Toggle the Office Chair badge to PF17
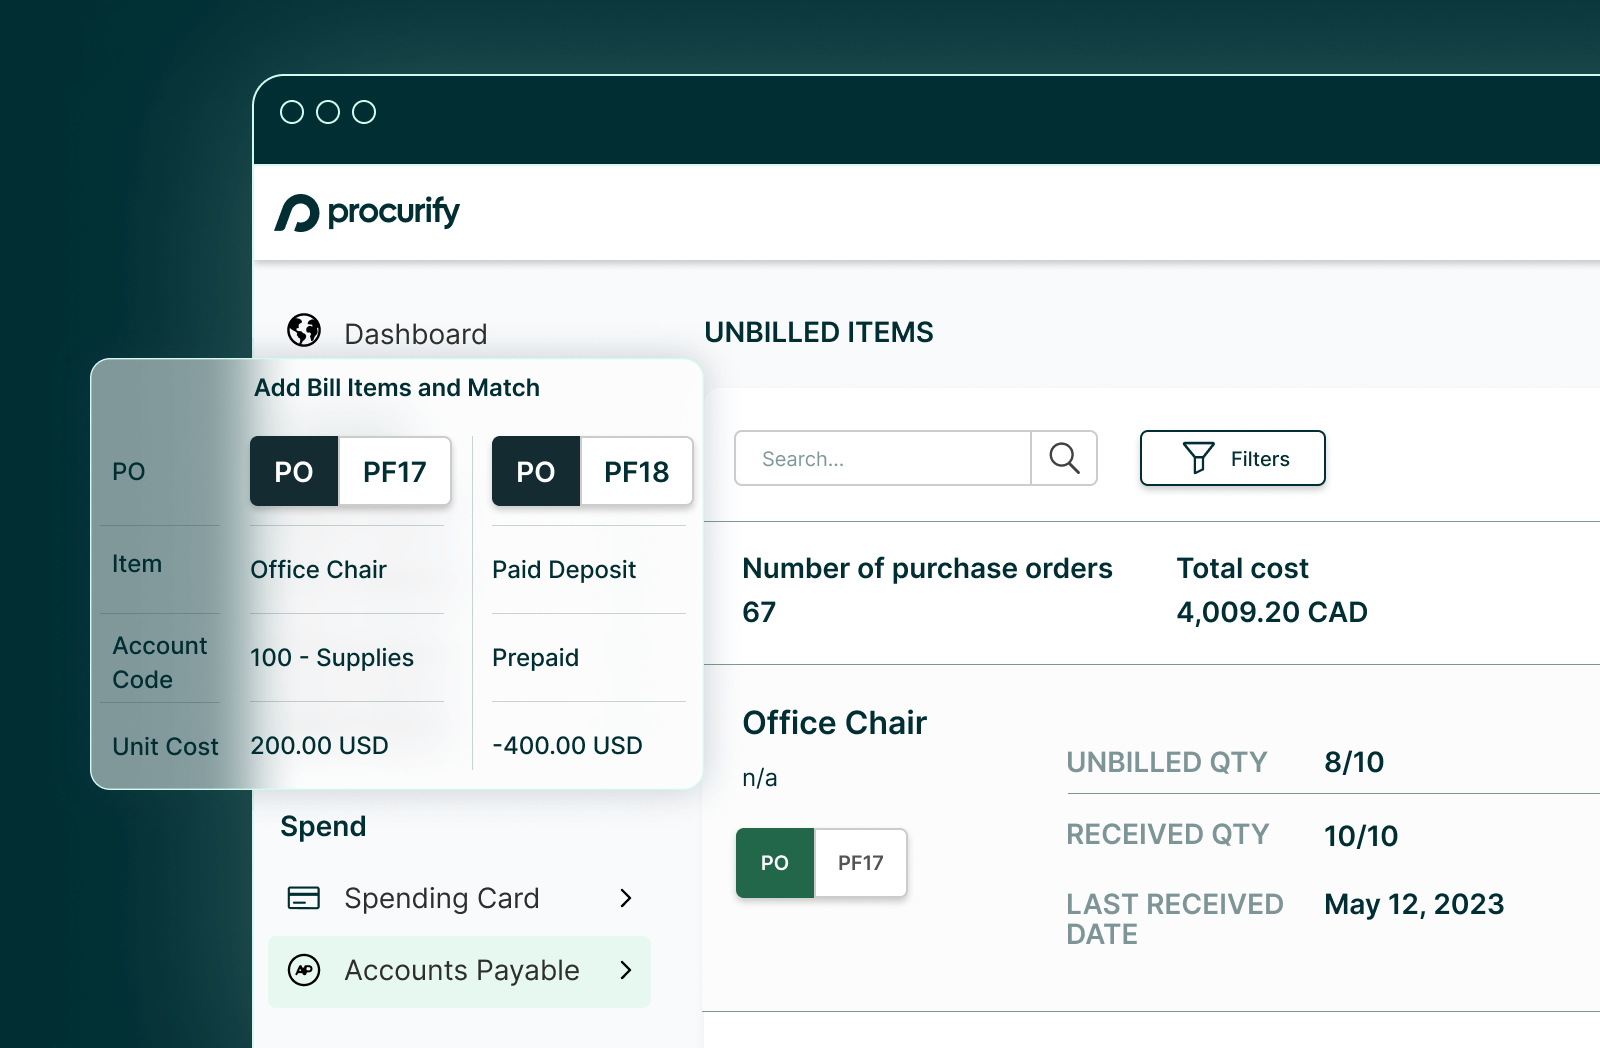The width and height of the screenshot is (1600, 1048). coord(861,862)
